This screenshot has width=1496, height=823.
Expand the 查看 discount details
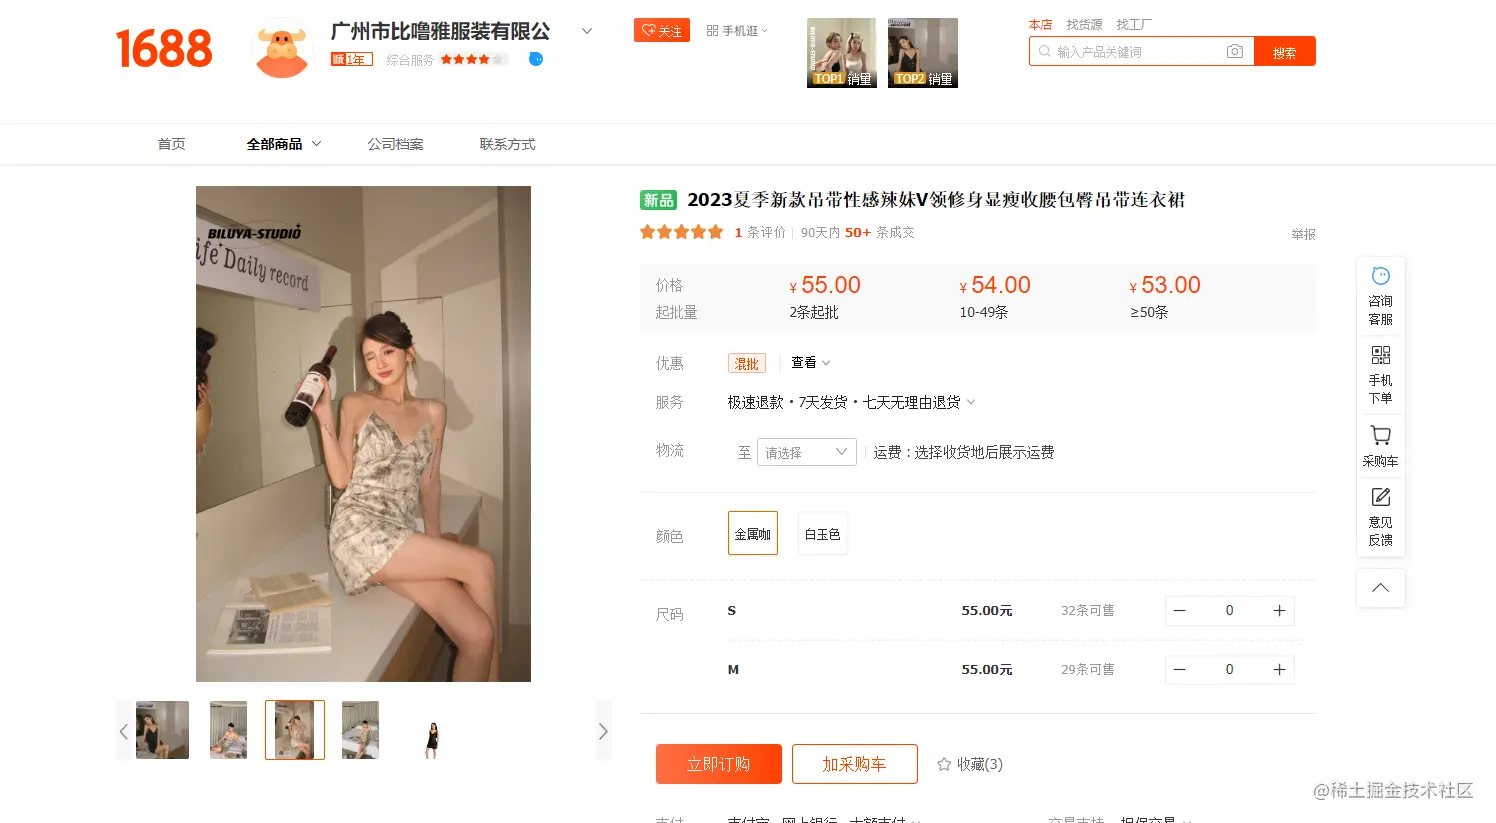[811, 362]
